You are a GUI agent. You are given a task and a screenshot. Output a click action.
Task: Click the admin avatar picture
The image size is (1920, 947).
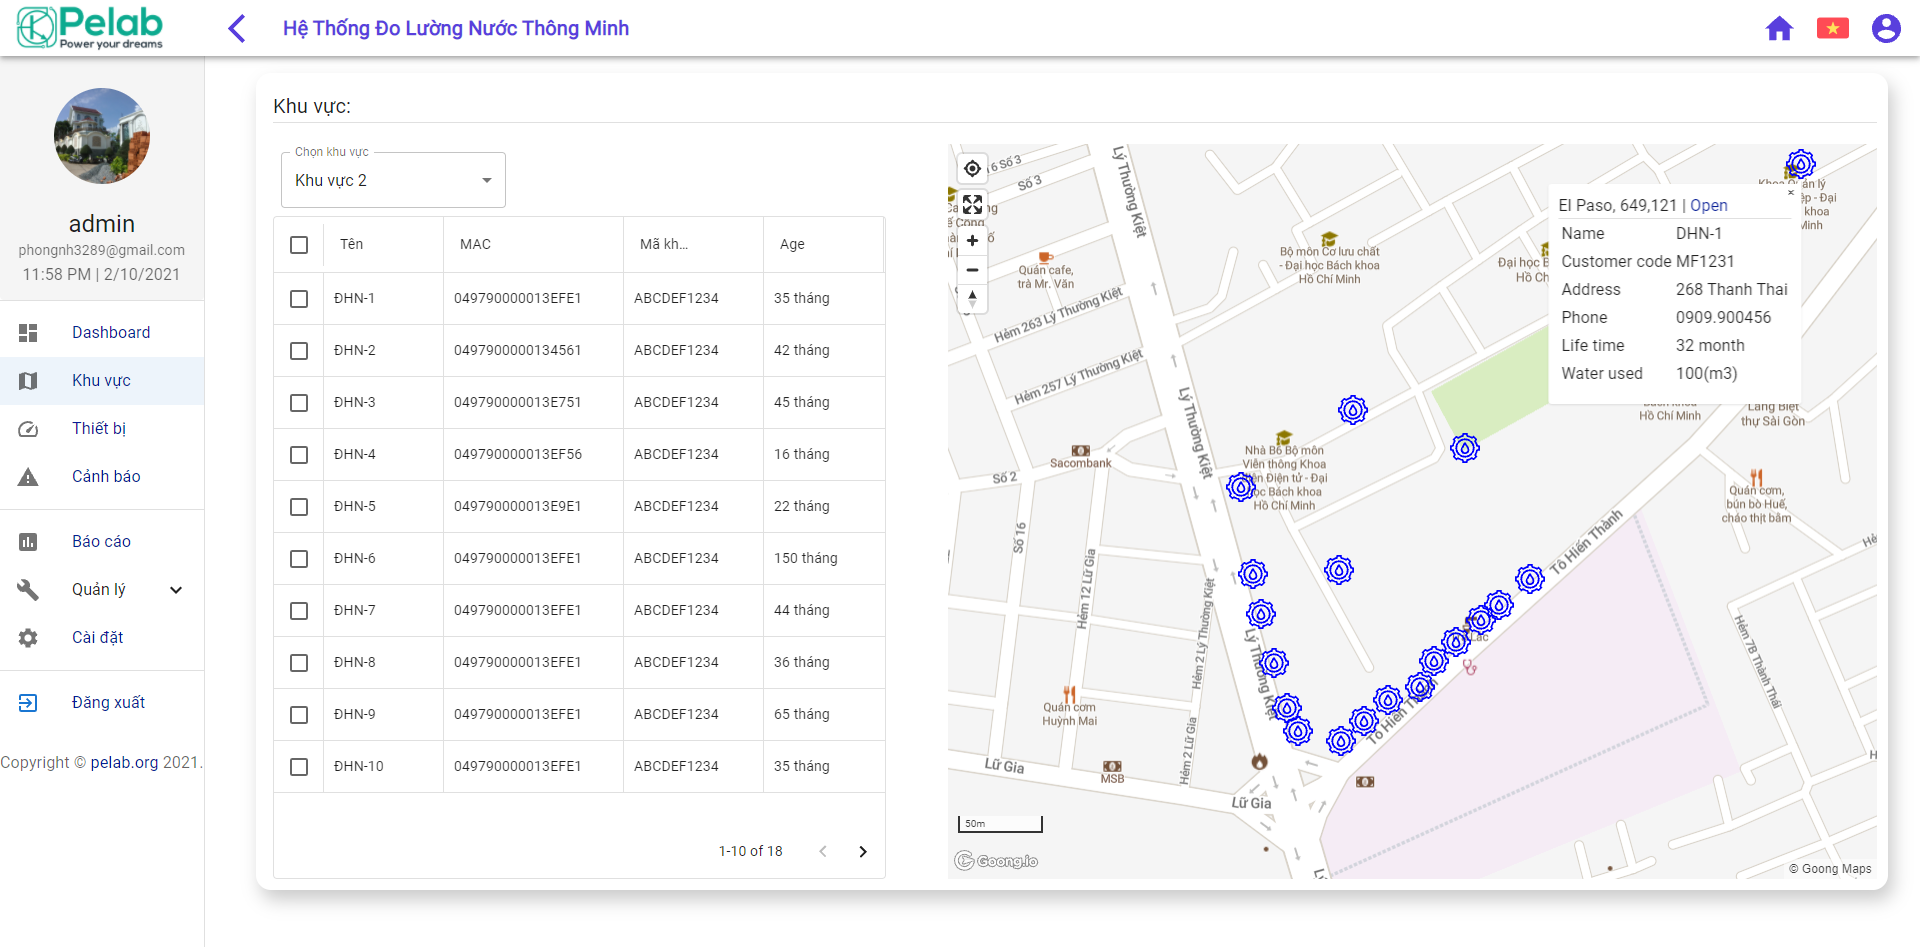point(102,136)
